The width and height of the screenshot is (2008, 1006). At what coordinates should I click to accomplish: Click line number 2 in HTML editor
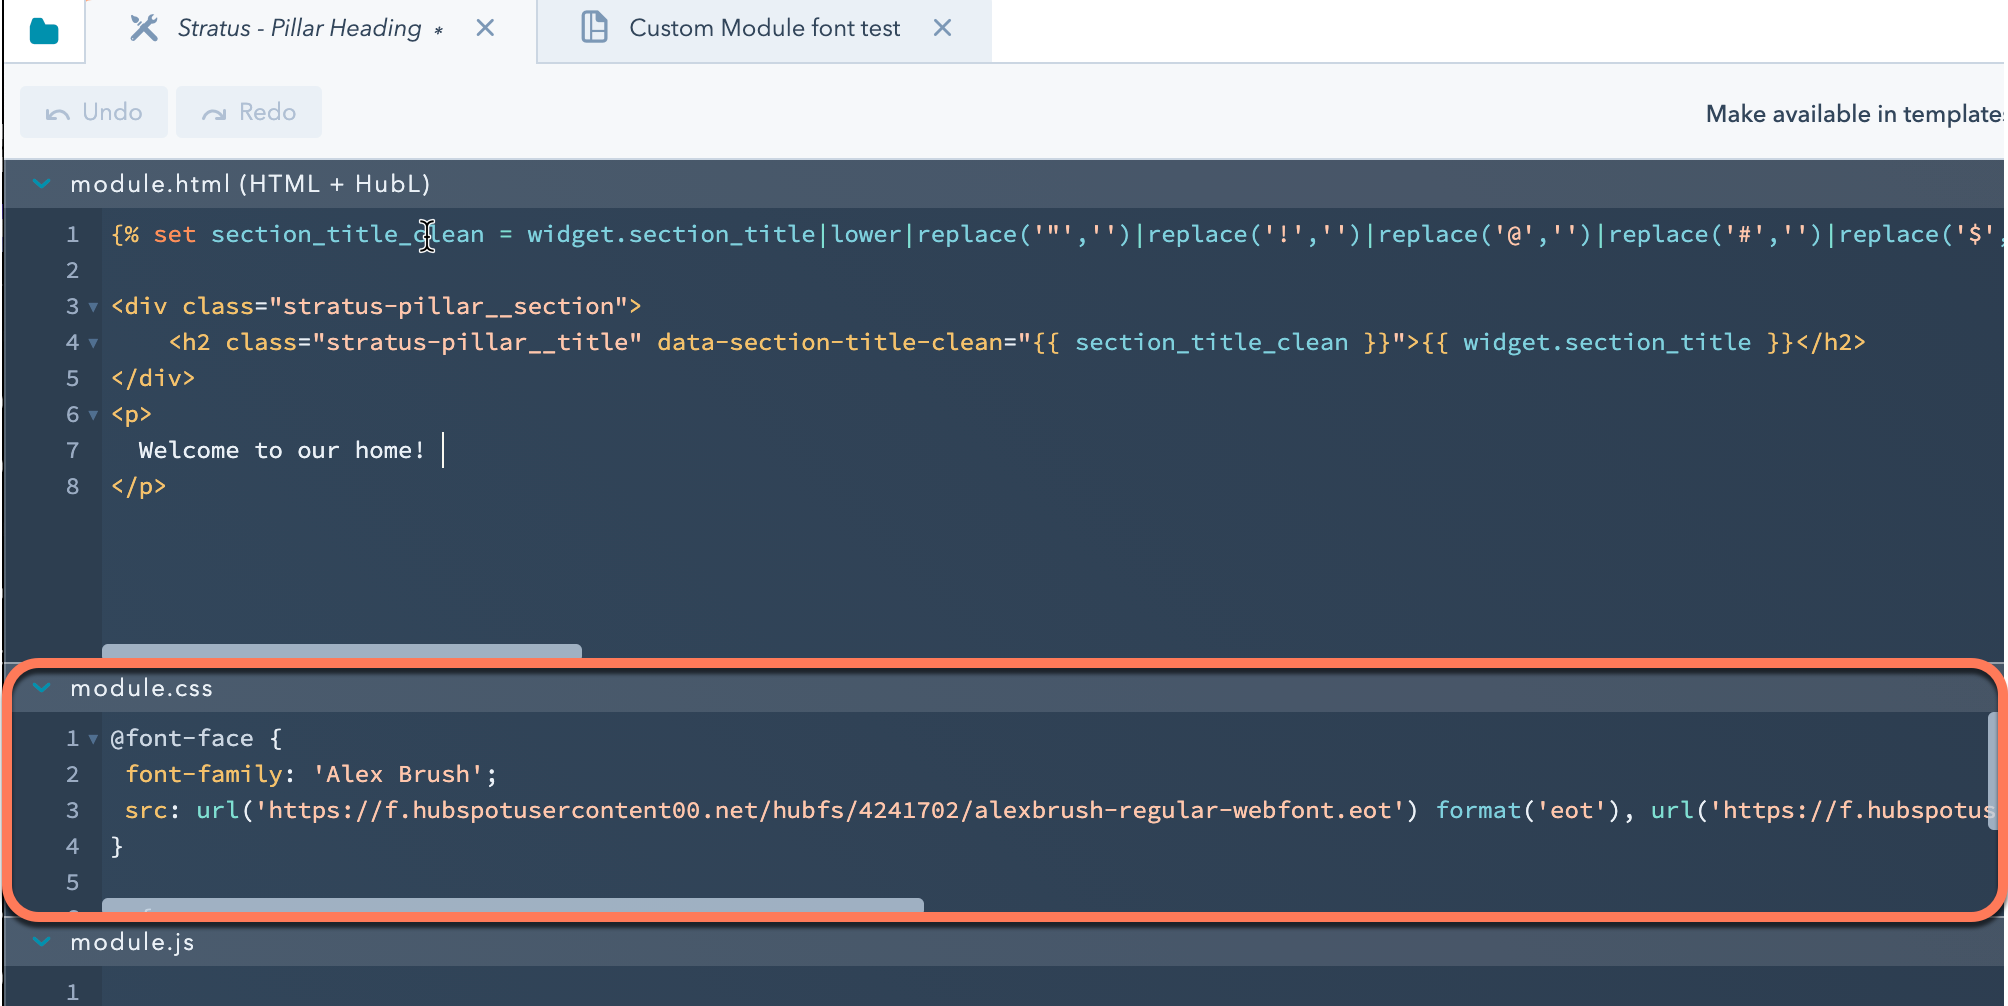[72, 270]
